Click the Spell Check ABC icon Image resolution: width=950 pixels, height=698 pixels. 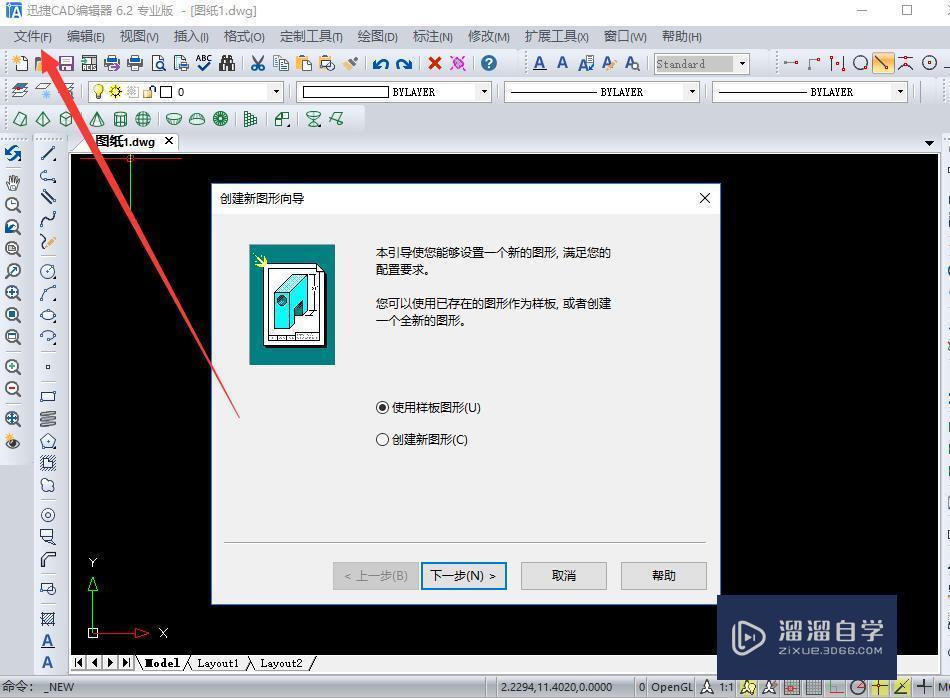(x=203, y=62)
